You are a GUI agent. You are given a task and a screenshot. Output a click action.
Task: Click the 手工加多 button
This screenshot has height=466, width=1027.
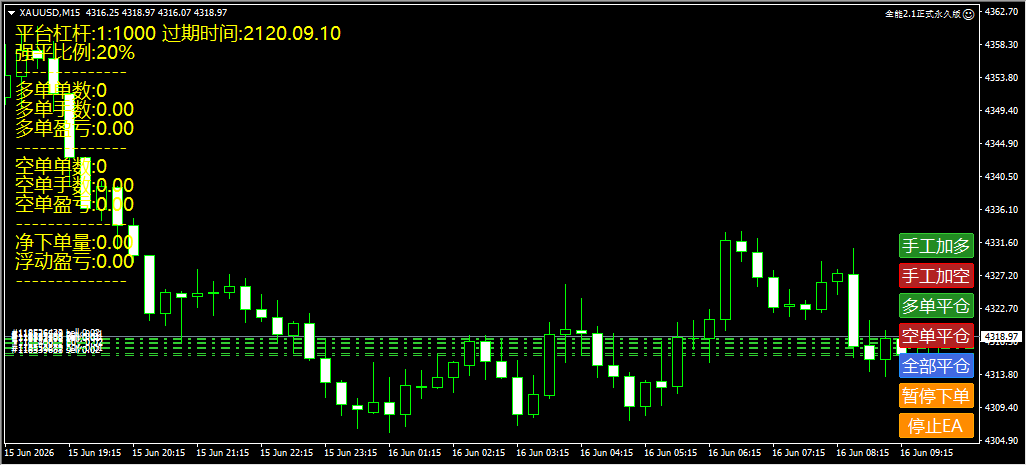pos(936,246)
